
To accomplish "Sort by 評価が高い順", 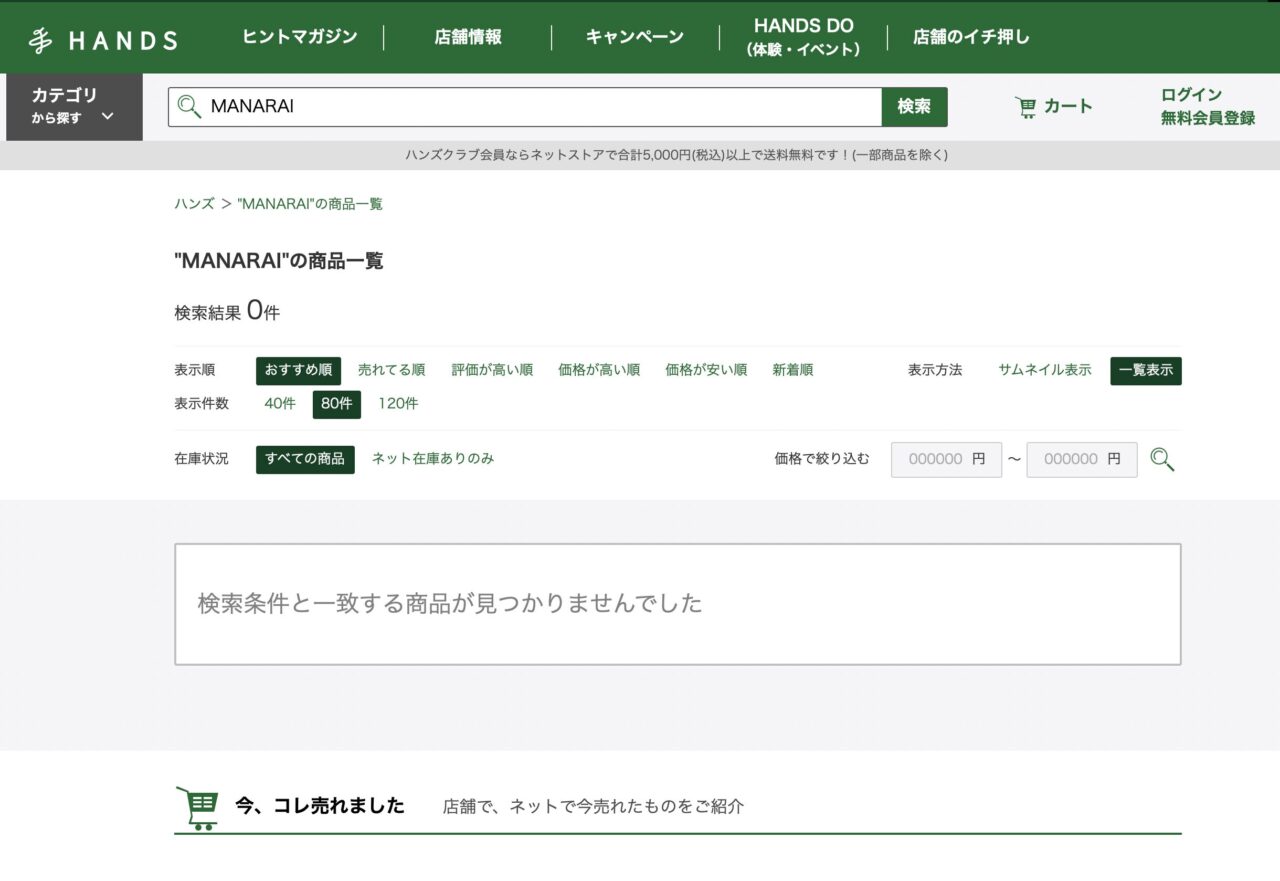I will [x=492, y=370].
